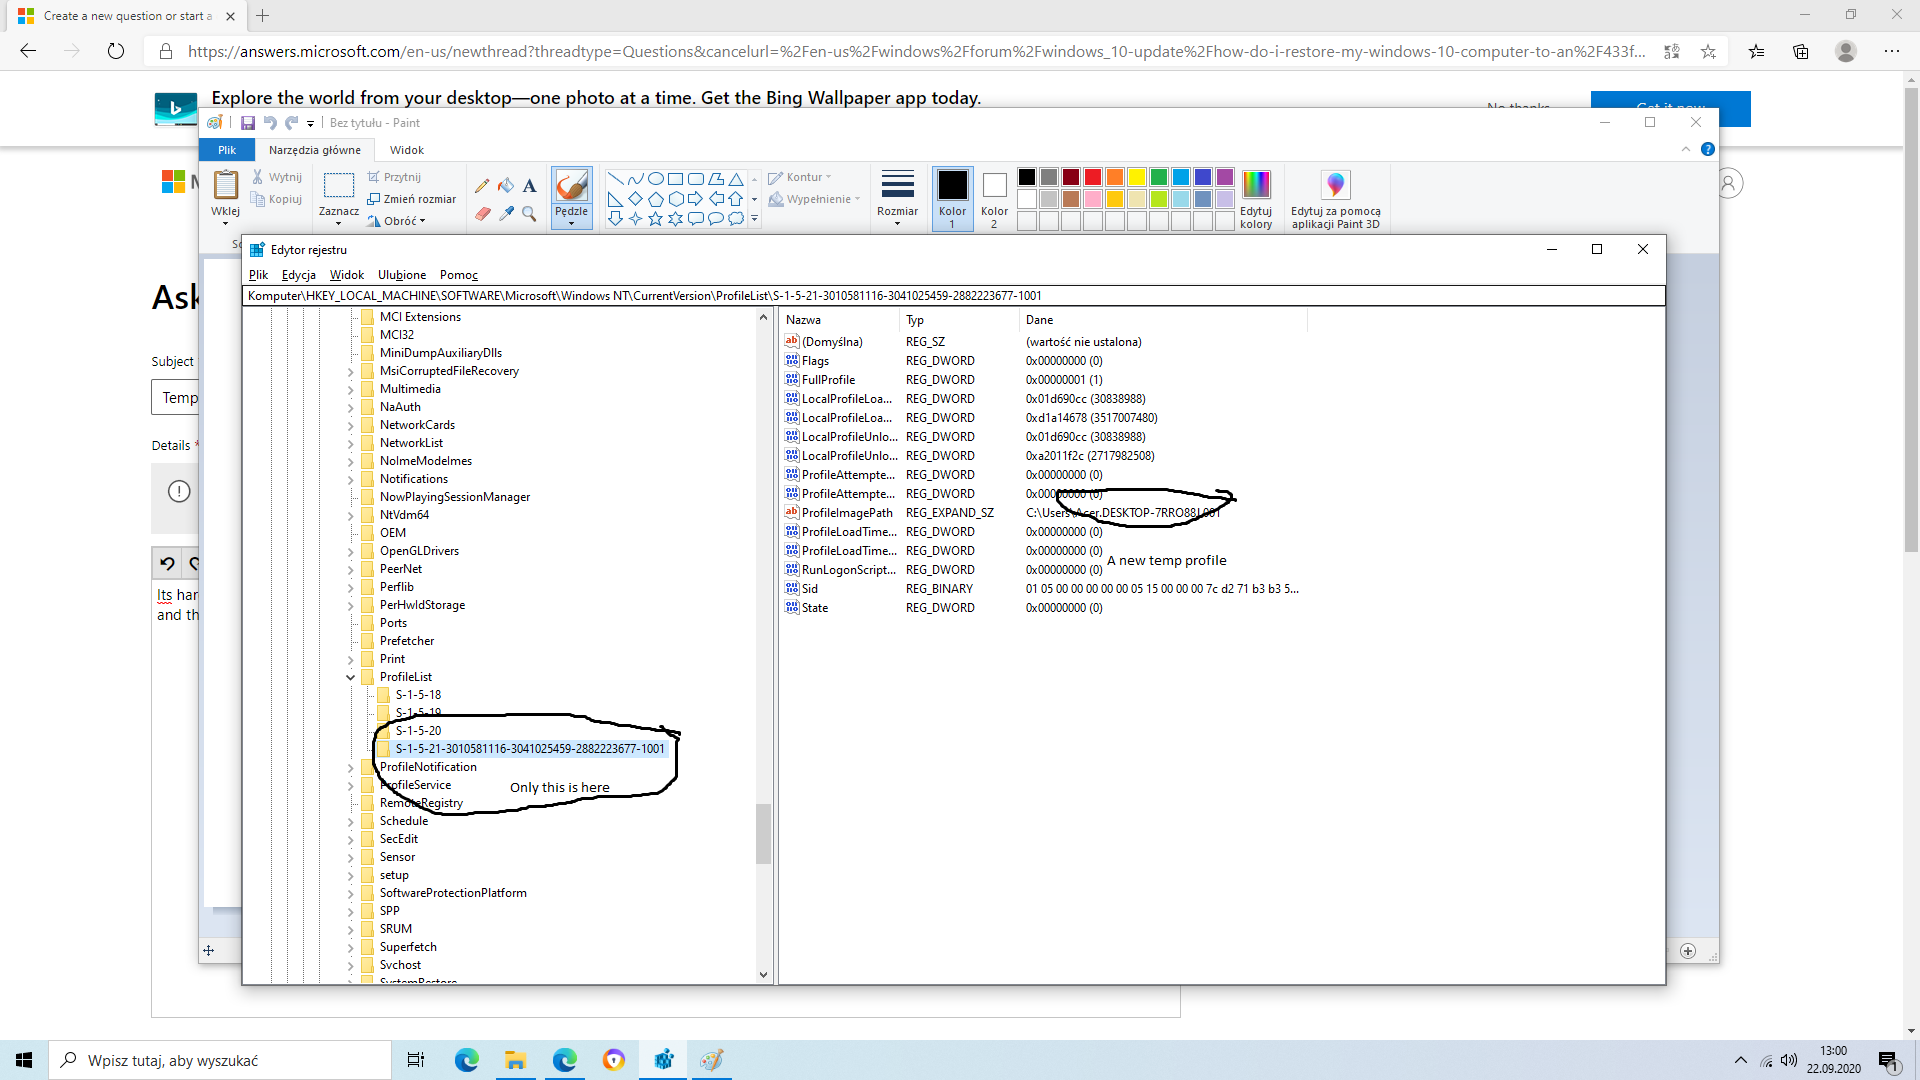Click the Kopiuj copy button
1920x1080 pixels.
point(277,199)
